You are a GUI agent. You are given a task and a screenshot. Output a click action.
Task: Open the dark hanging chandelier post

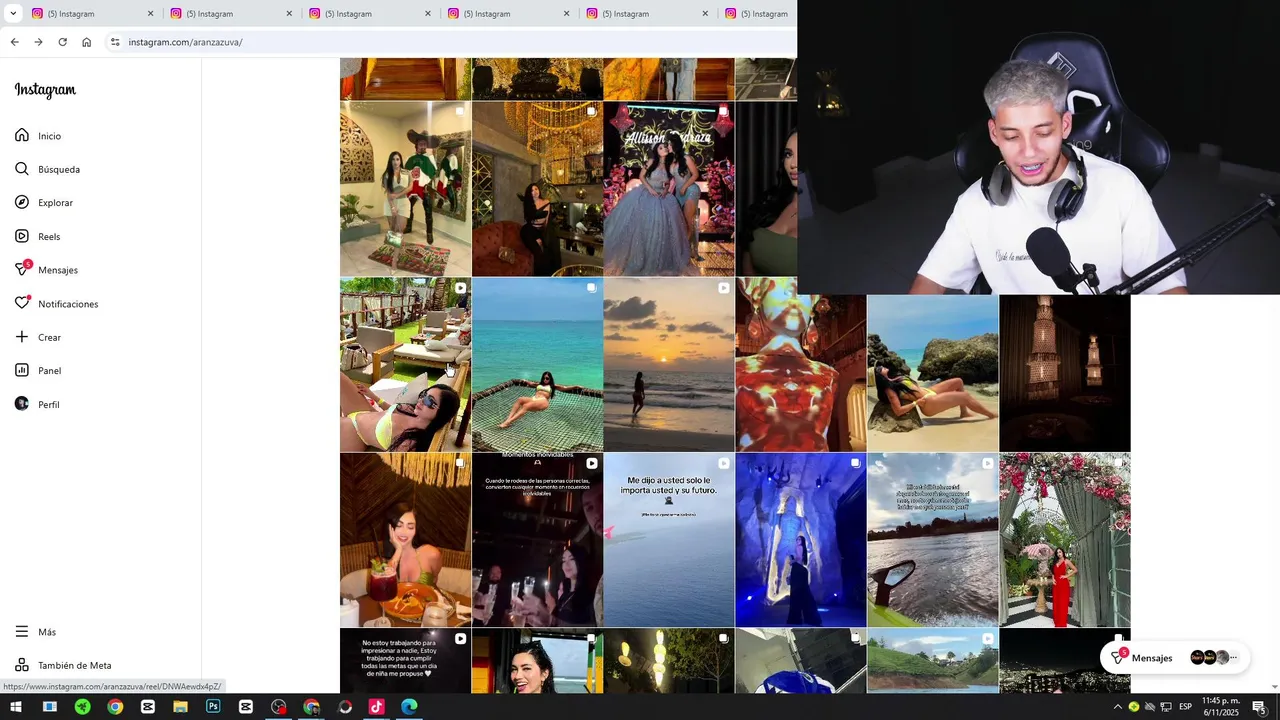[x=1065, y=372]
